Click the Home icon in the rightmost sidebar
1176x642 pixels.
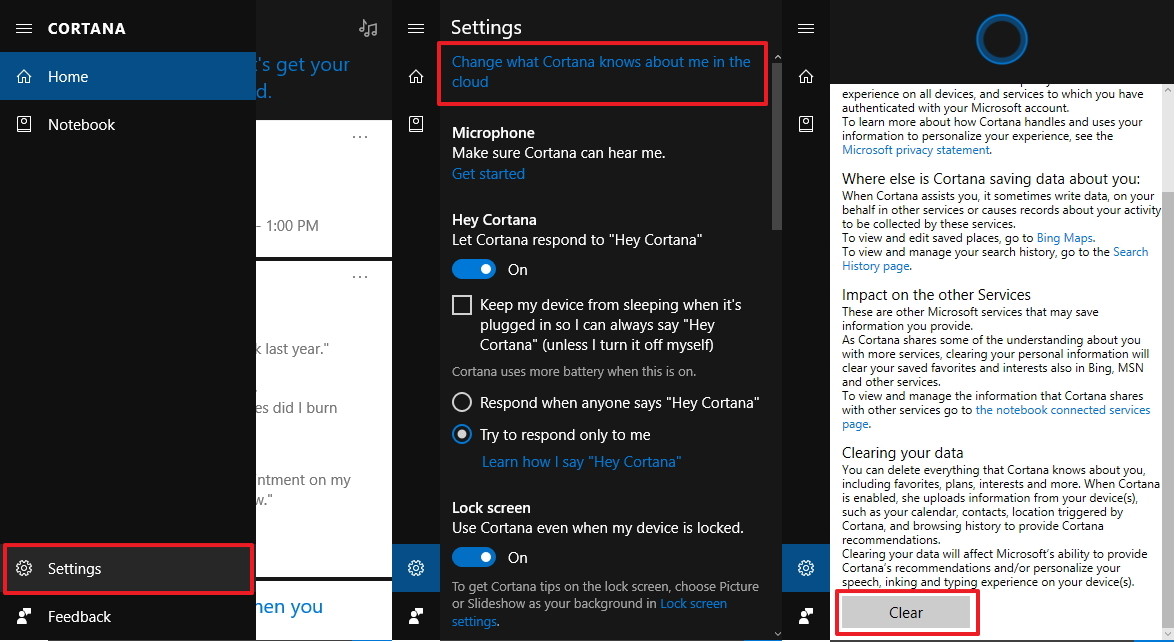point(807,75)
